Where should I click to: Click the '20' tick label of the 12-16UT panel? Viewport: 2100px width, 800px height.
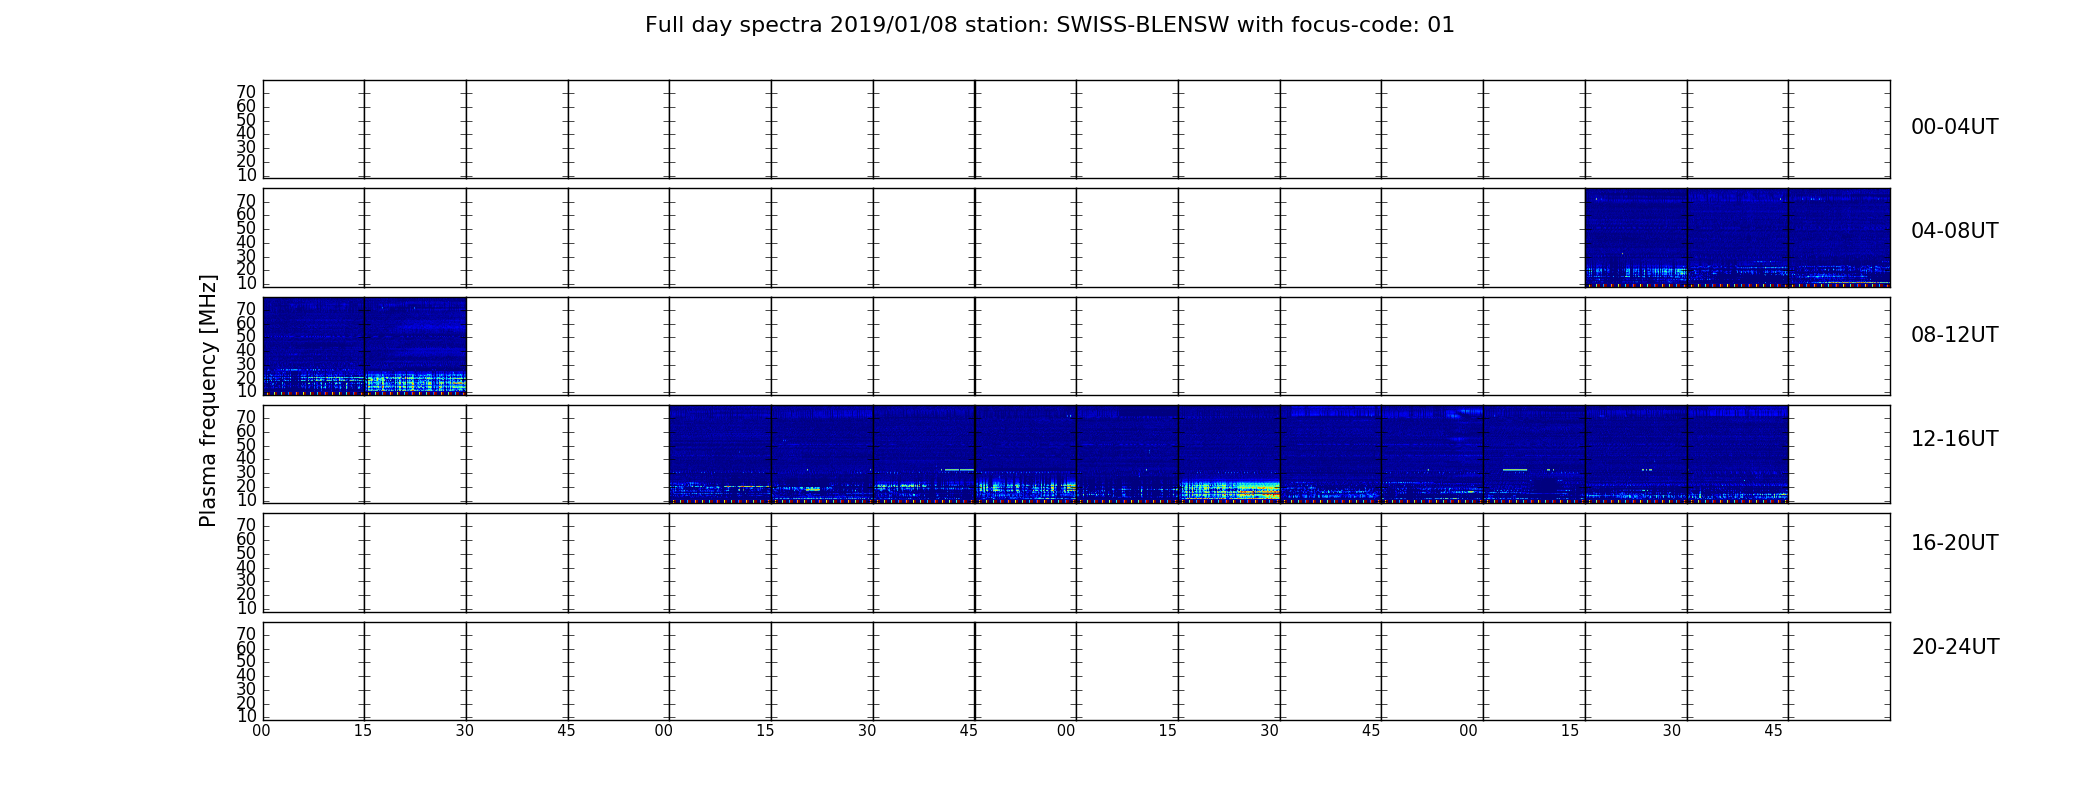coord(246,486)
